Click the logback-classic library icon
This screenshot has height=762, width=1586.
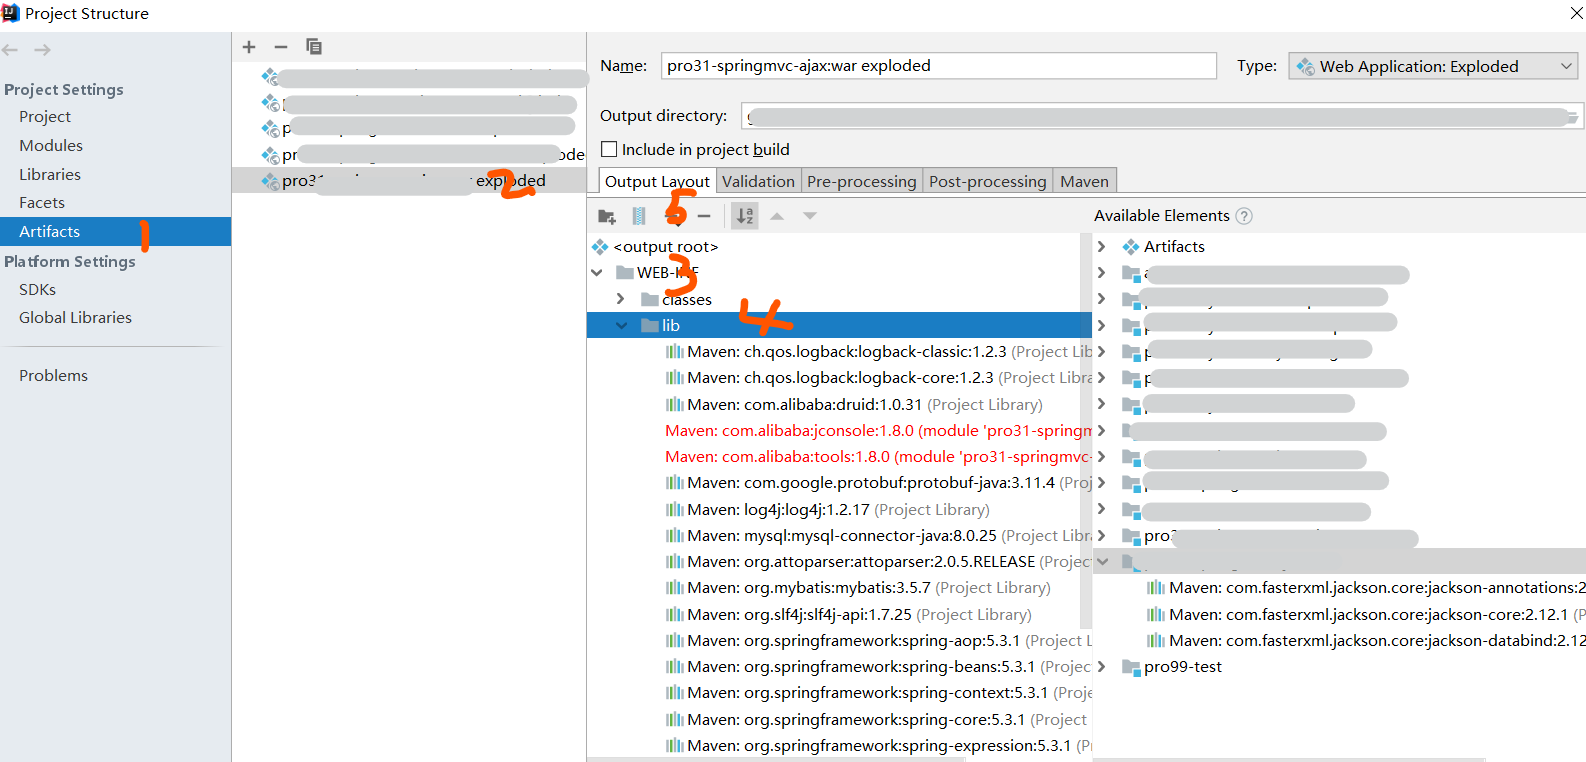675,352
